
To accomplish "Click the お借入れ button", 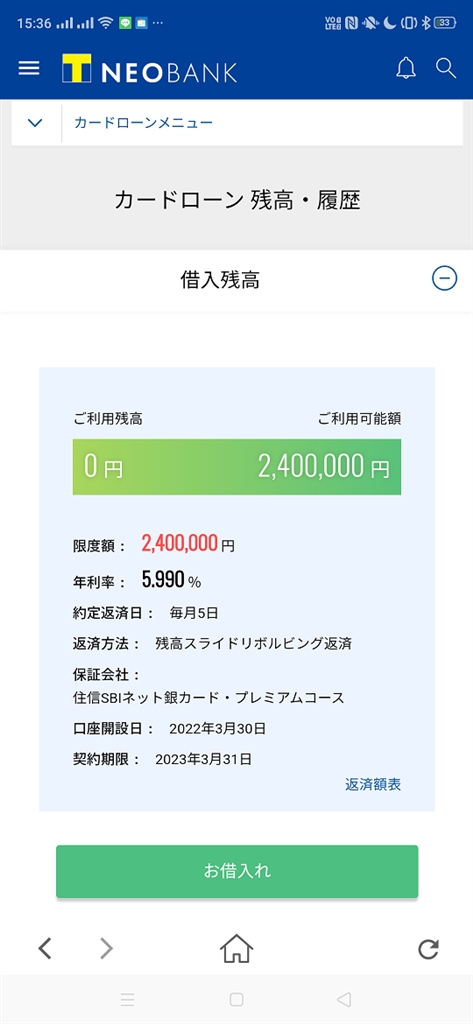I will coord(236,871).
